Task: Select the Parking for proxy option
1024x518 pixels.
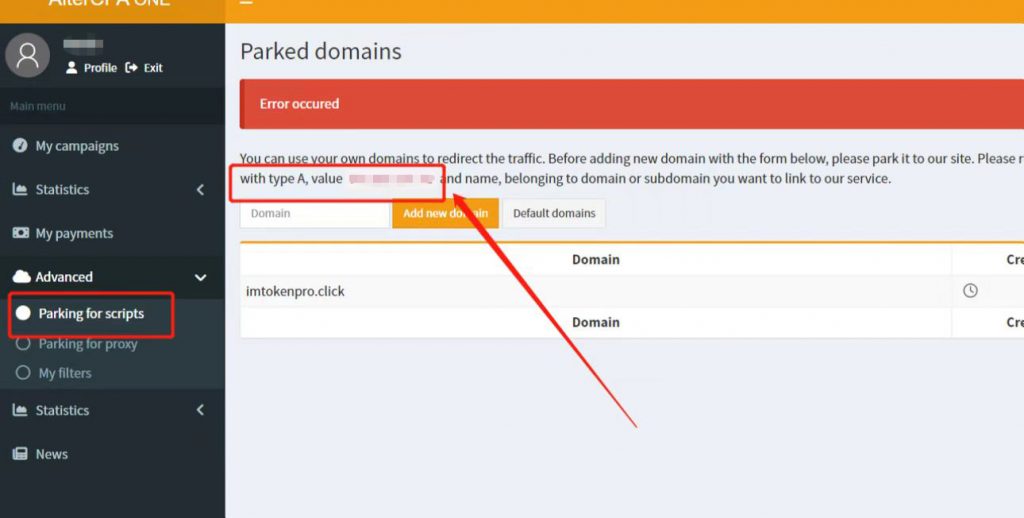Action: [88, 344]
